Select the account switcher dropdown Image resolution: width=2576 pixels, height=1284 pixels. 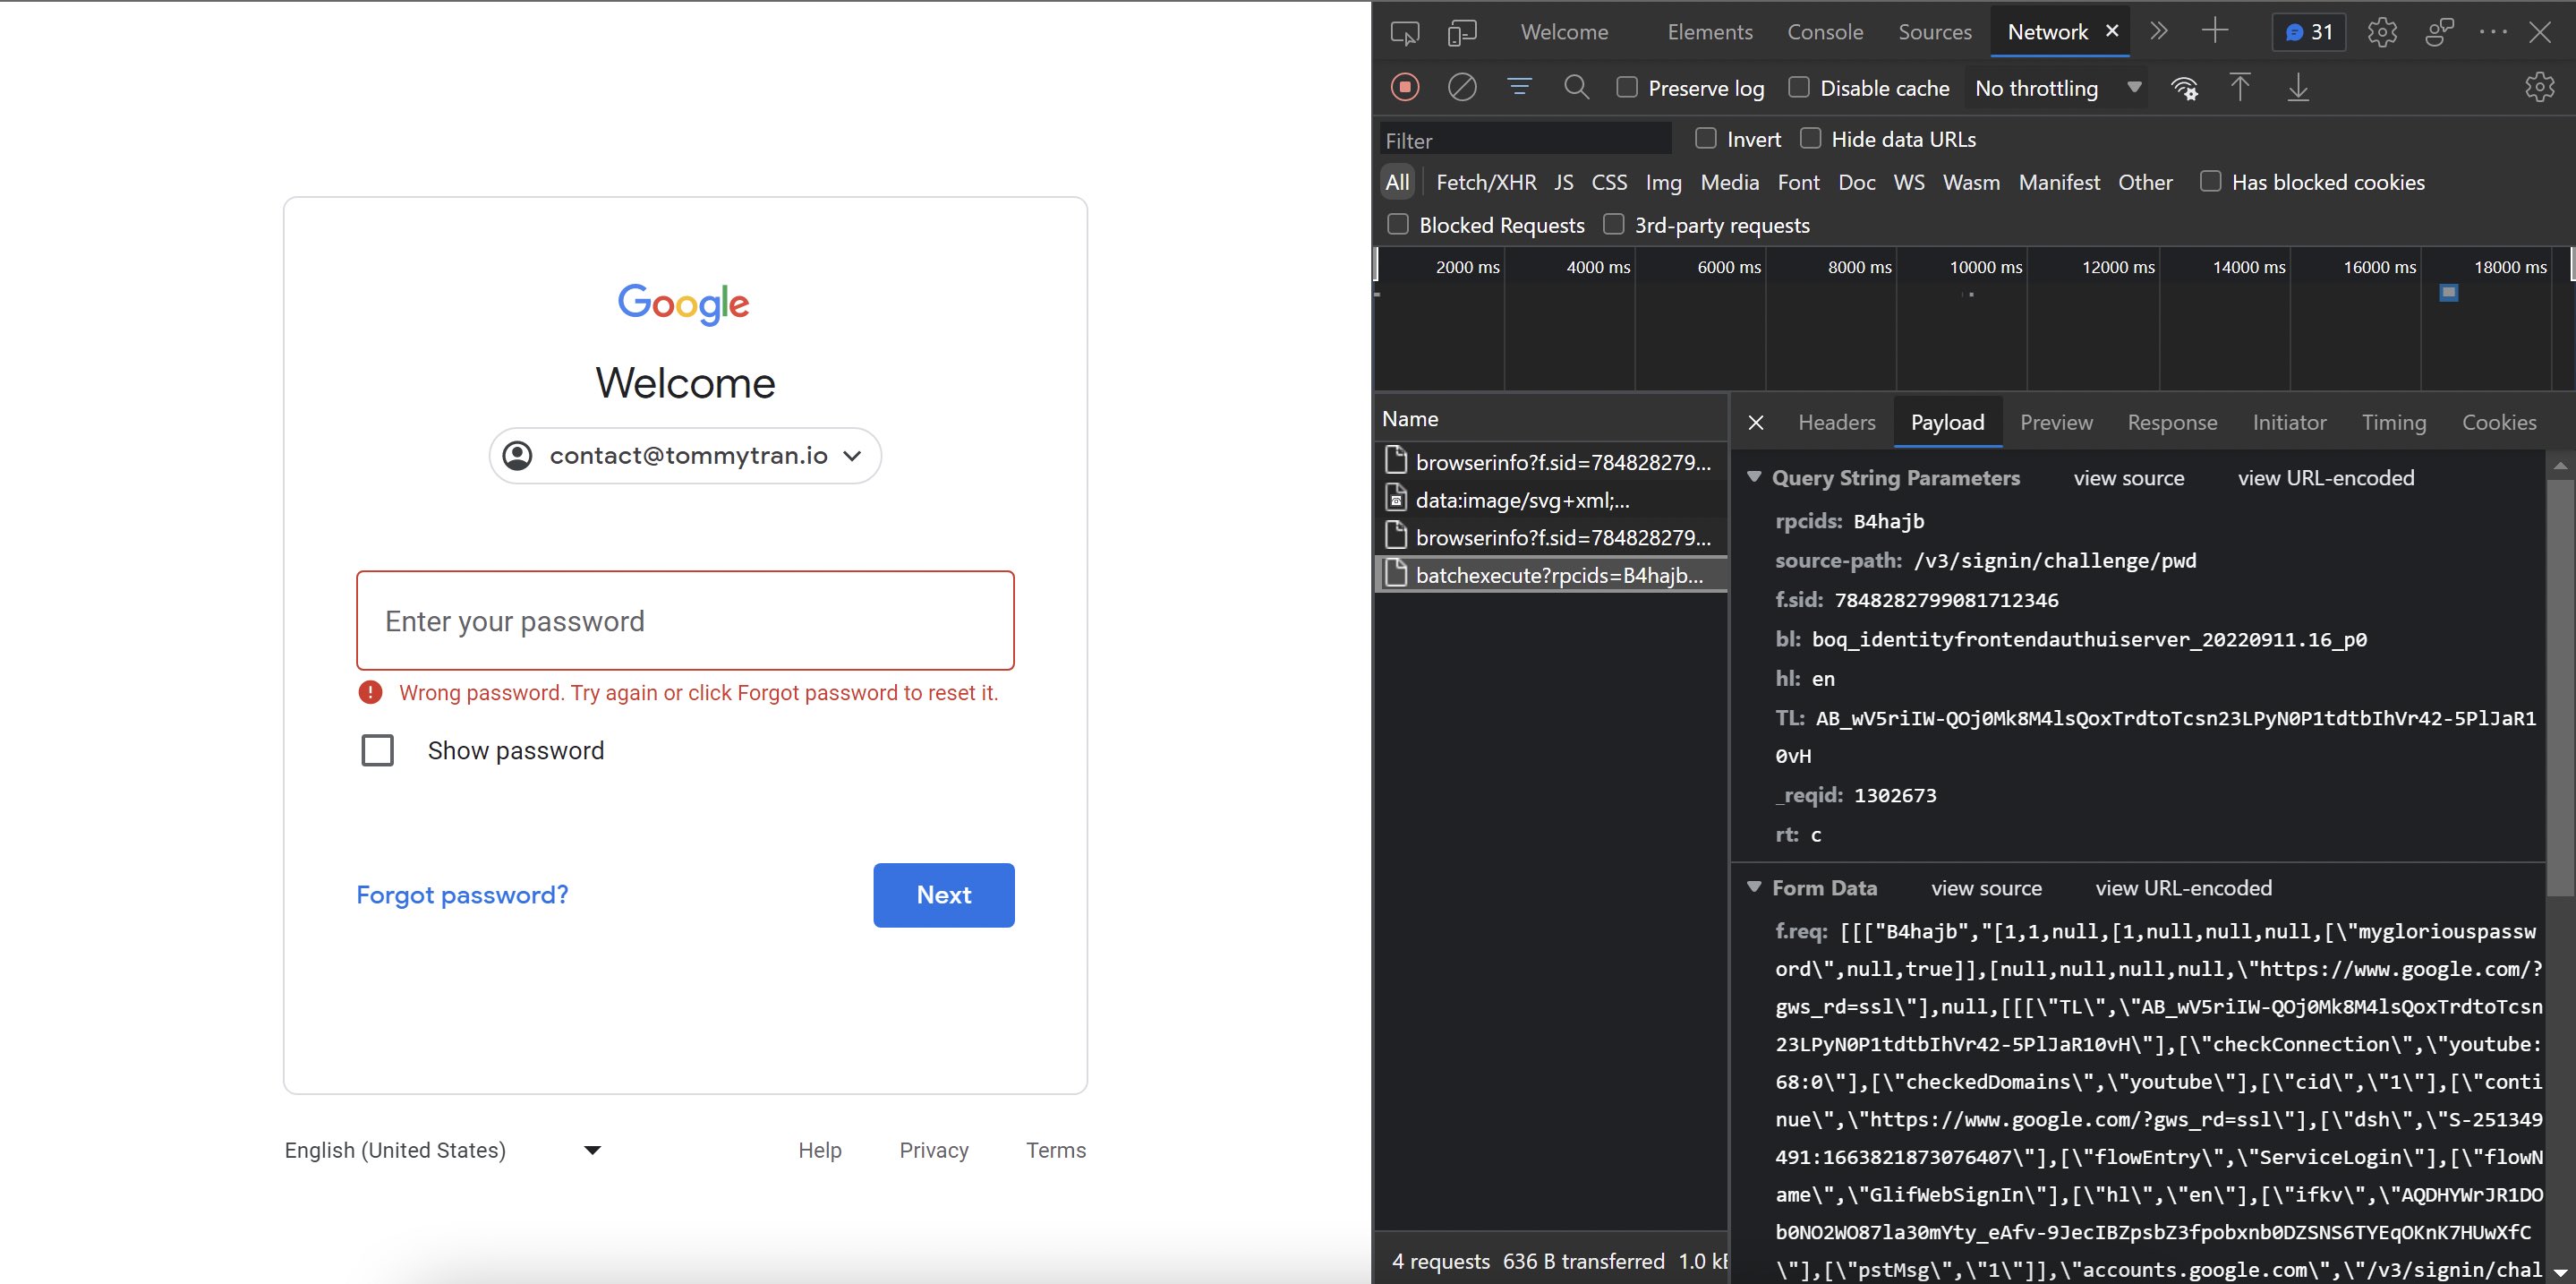click(x=685, y=456)
